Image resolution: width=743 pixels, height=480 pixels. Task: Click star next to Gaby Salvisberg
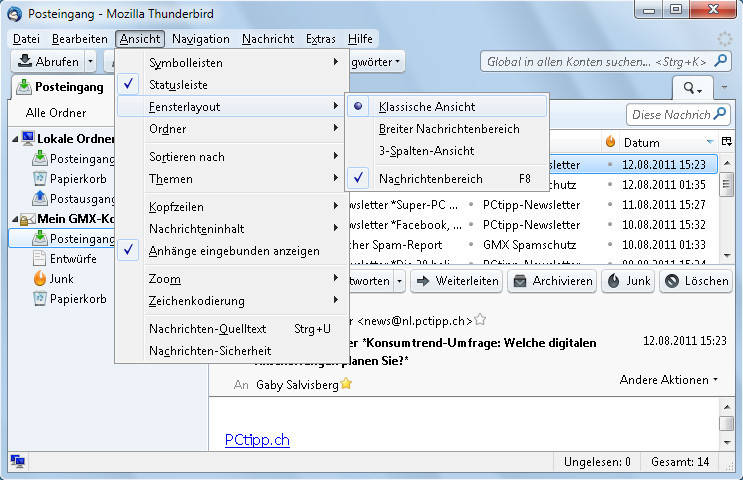point(346,383)
